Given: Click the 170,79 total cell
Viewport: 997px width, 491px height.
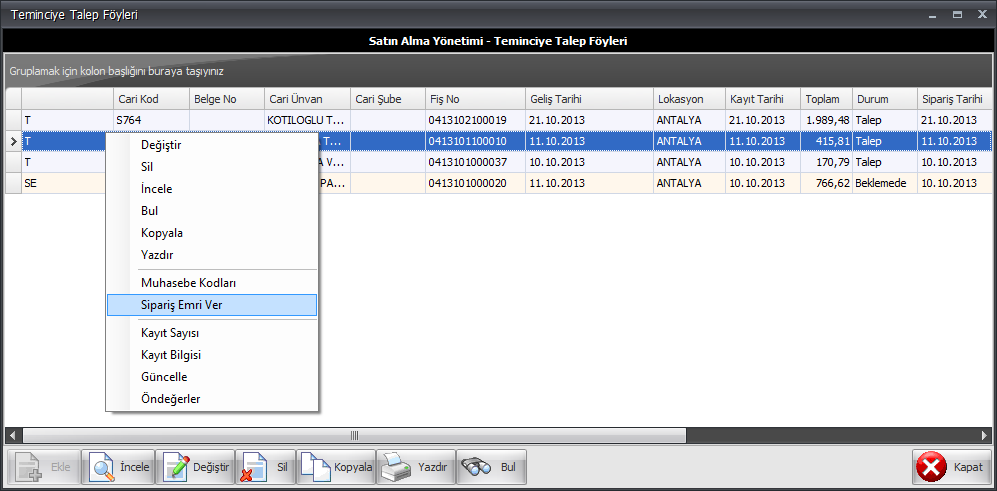Looking at the screenshot, I should (x=827, y=162).
